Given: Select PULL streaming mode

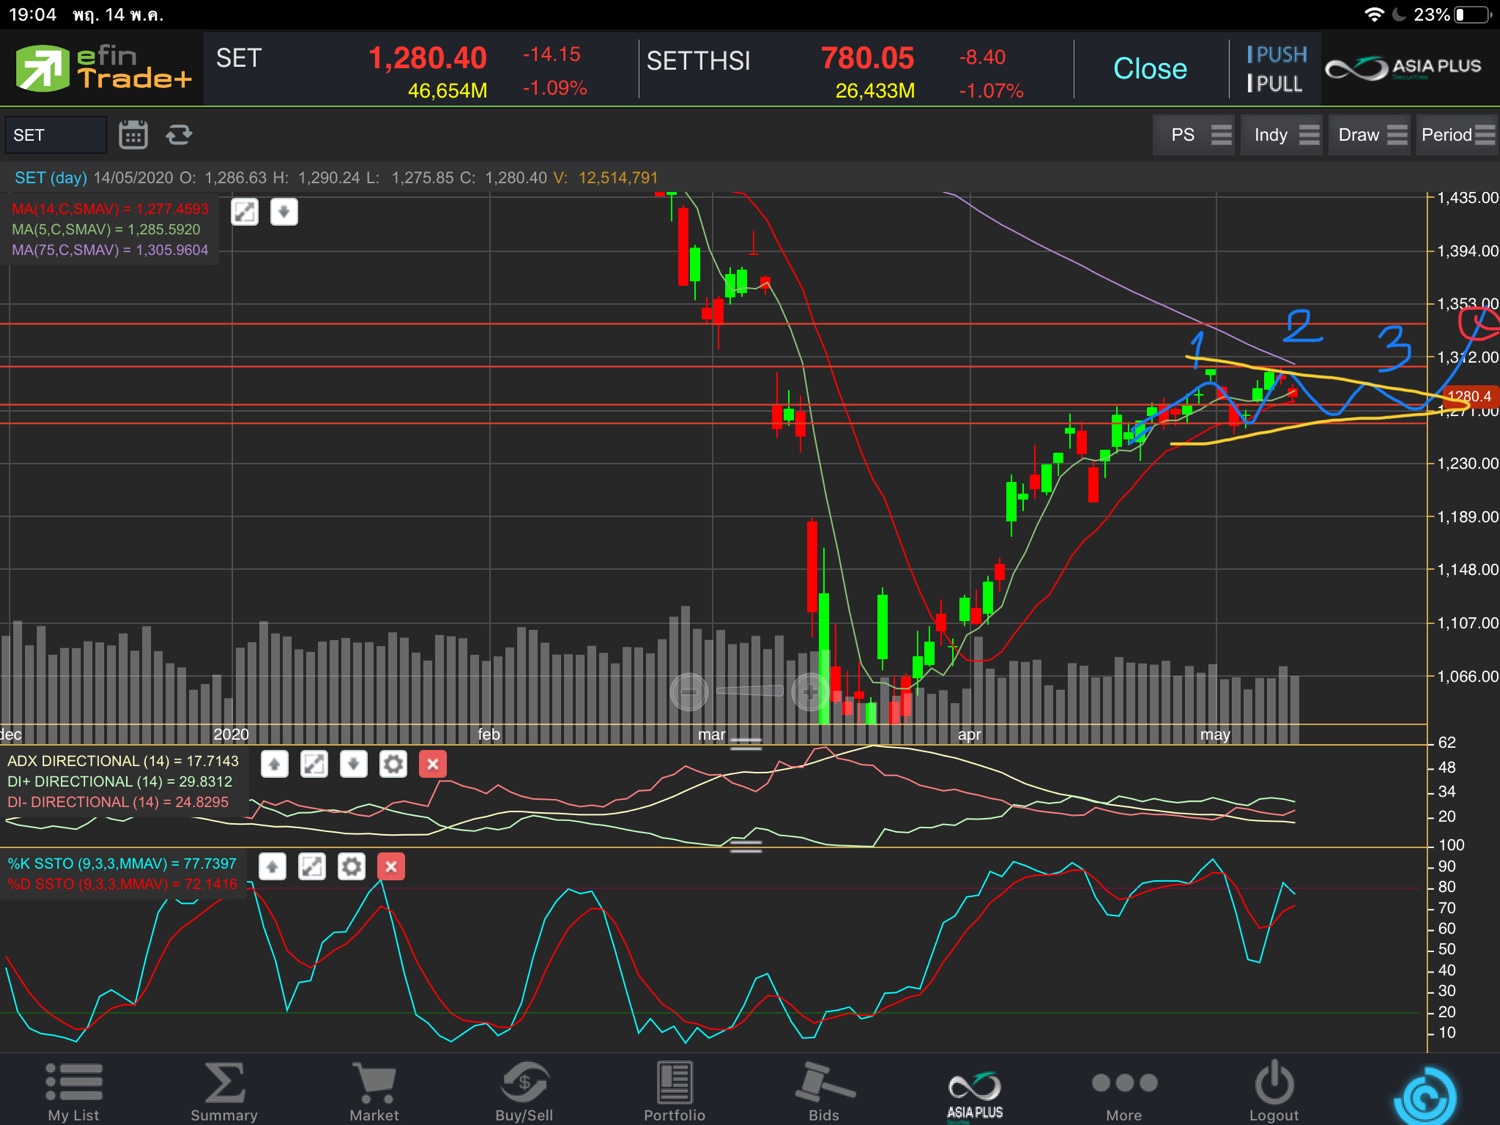Looking at the screenshot, I should pyautogui.click(x=1275, y=84).
